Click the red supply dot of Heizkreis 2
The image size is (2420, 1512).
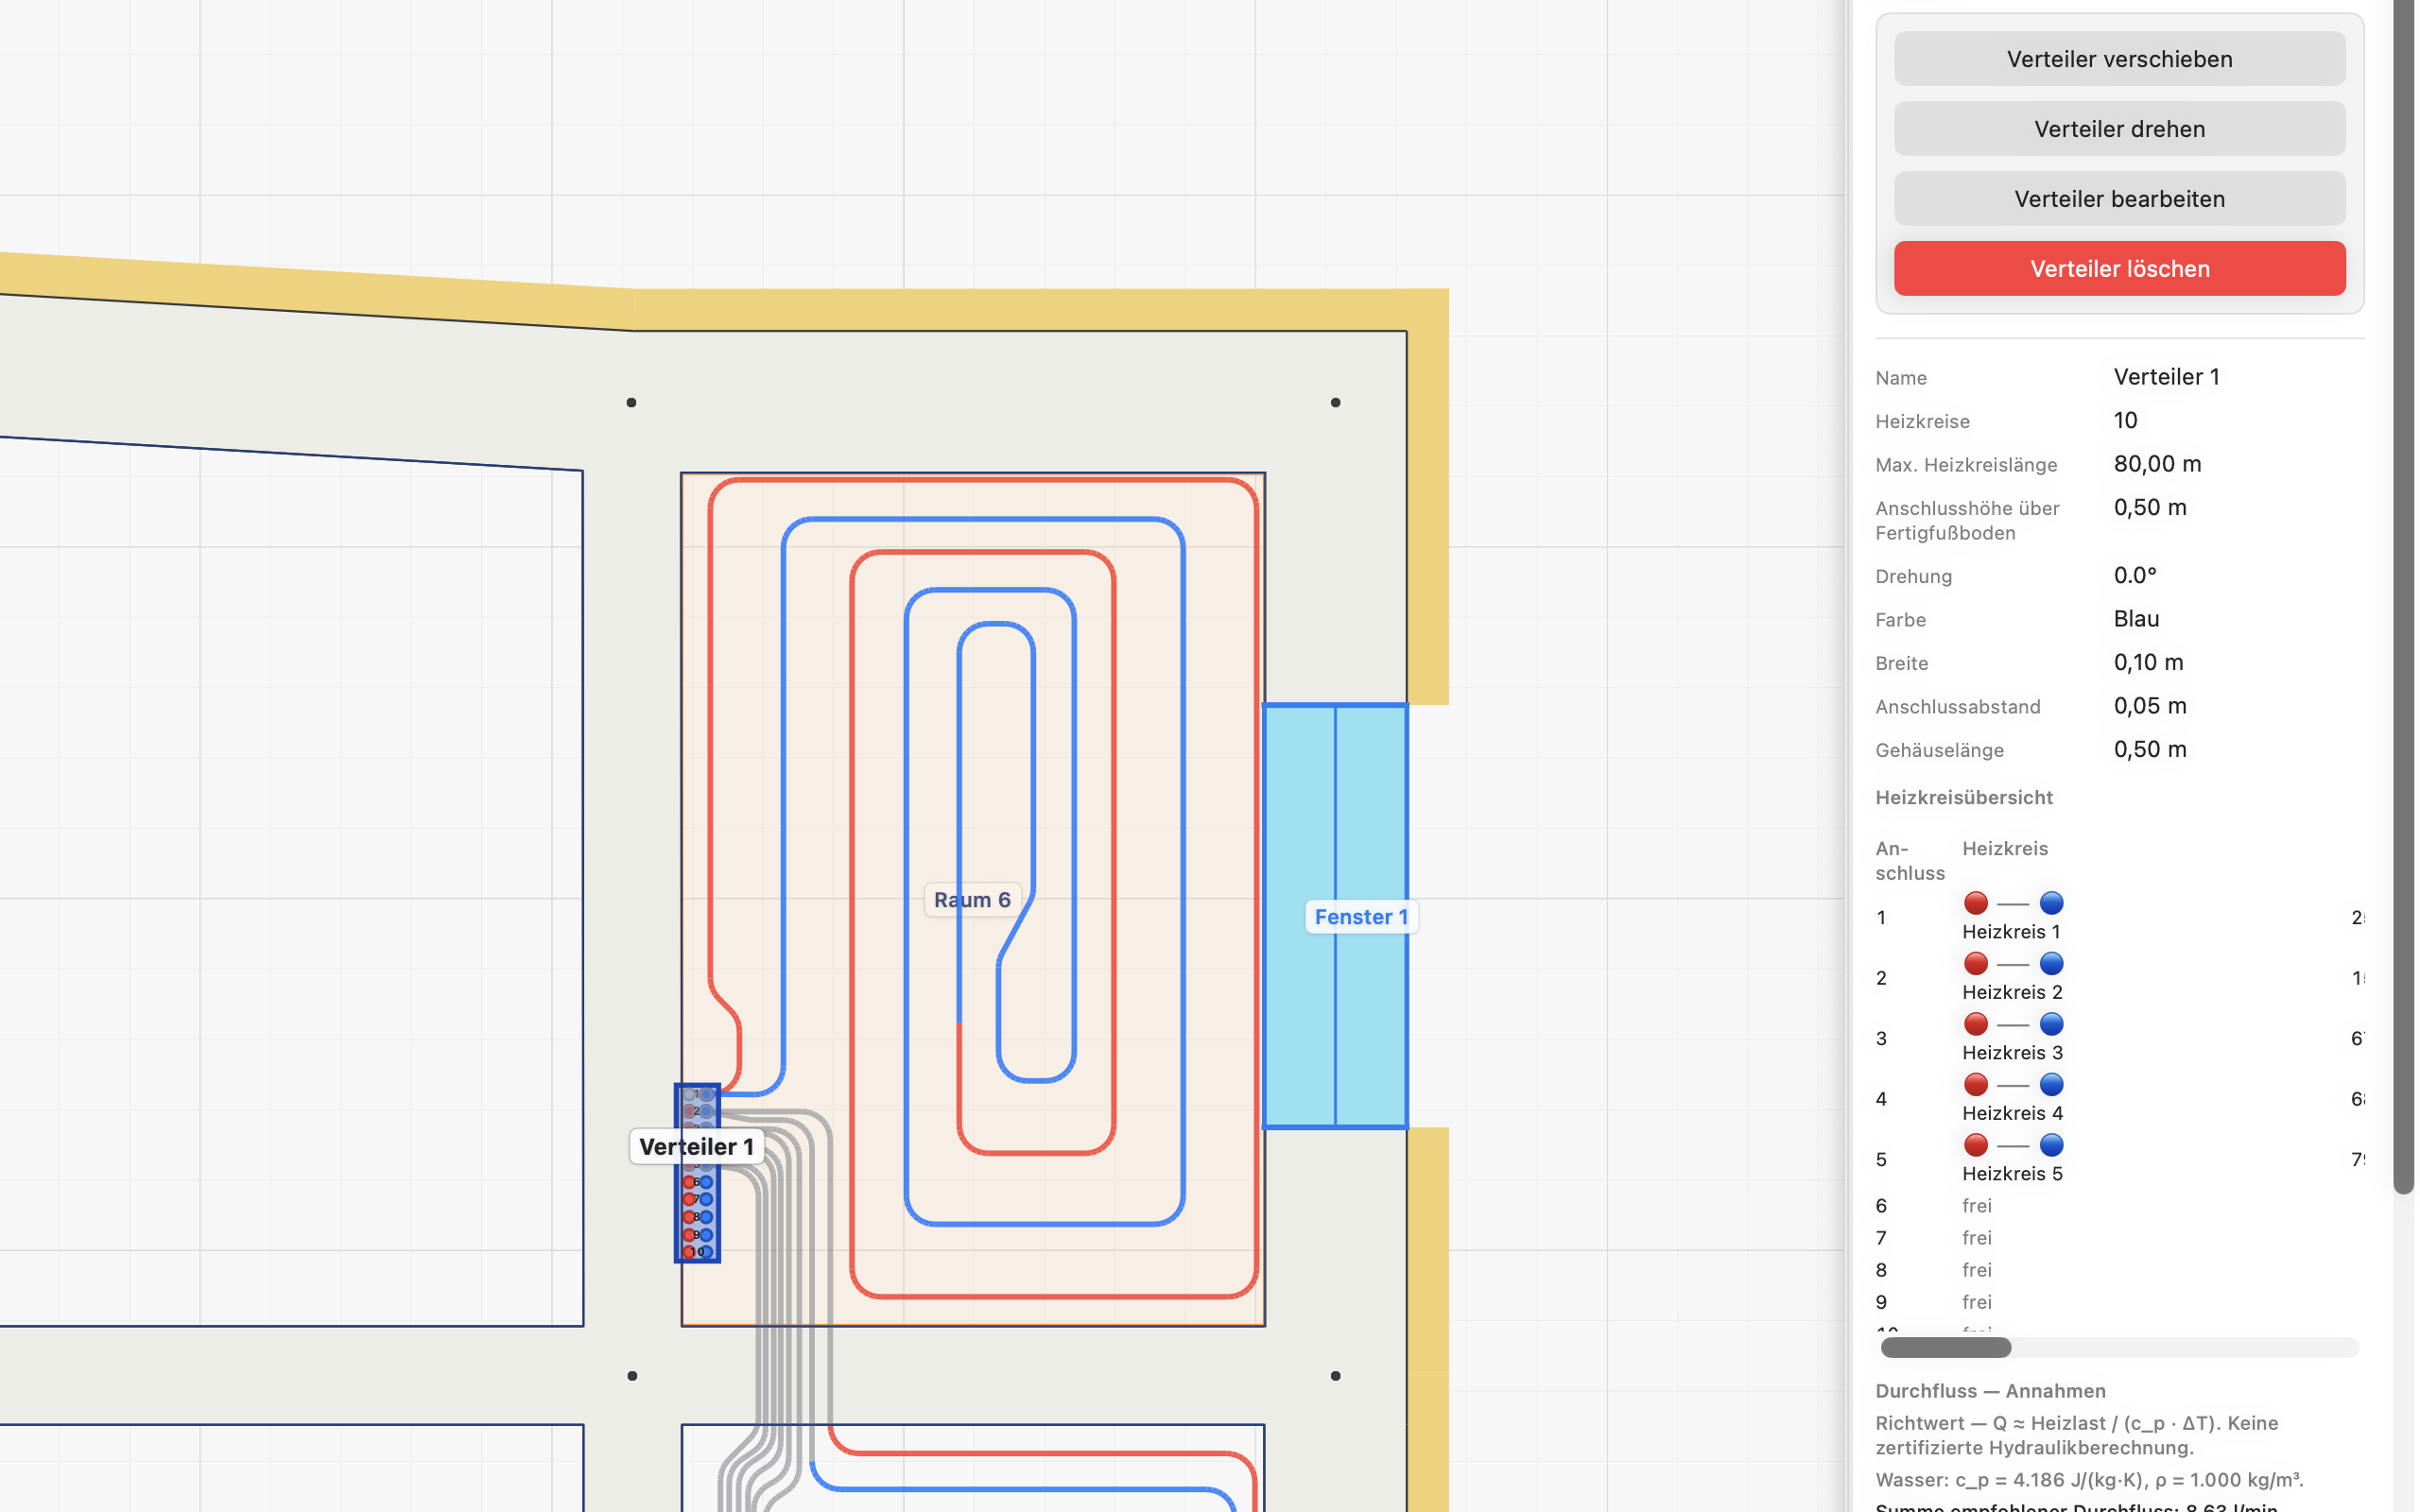1976,964
